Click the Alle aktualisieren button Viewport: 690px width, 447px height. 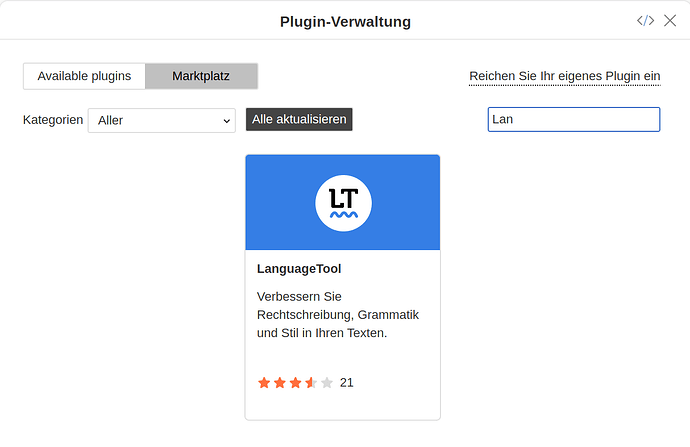[x=299, y=119]
